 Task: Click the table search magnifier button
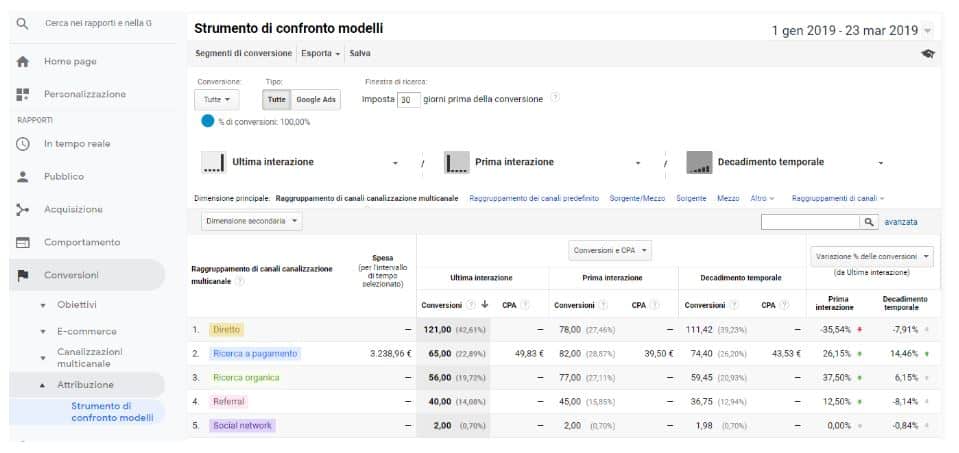point(870,222)
